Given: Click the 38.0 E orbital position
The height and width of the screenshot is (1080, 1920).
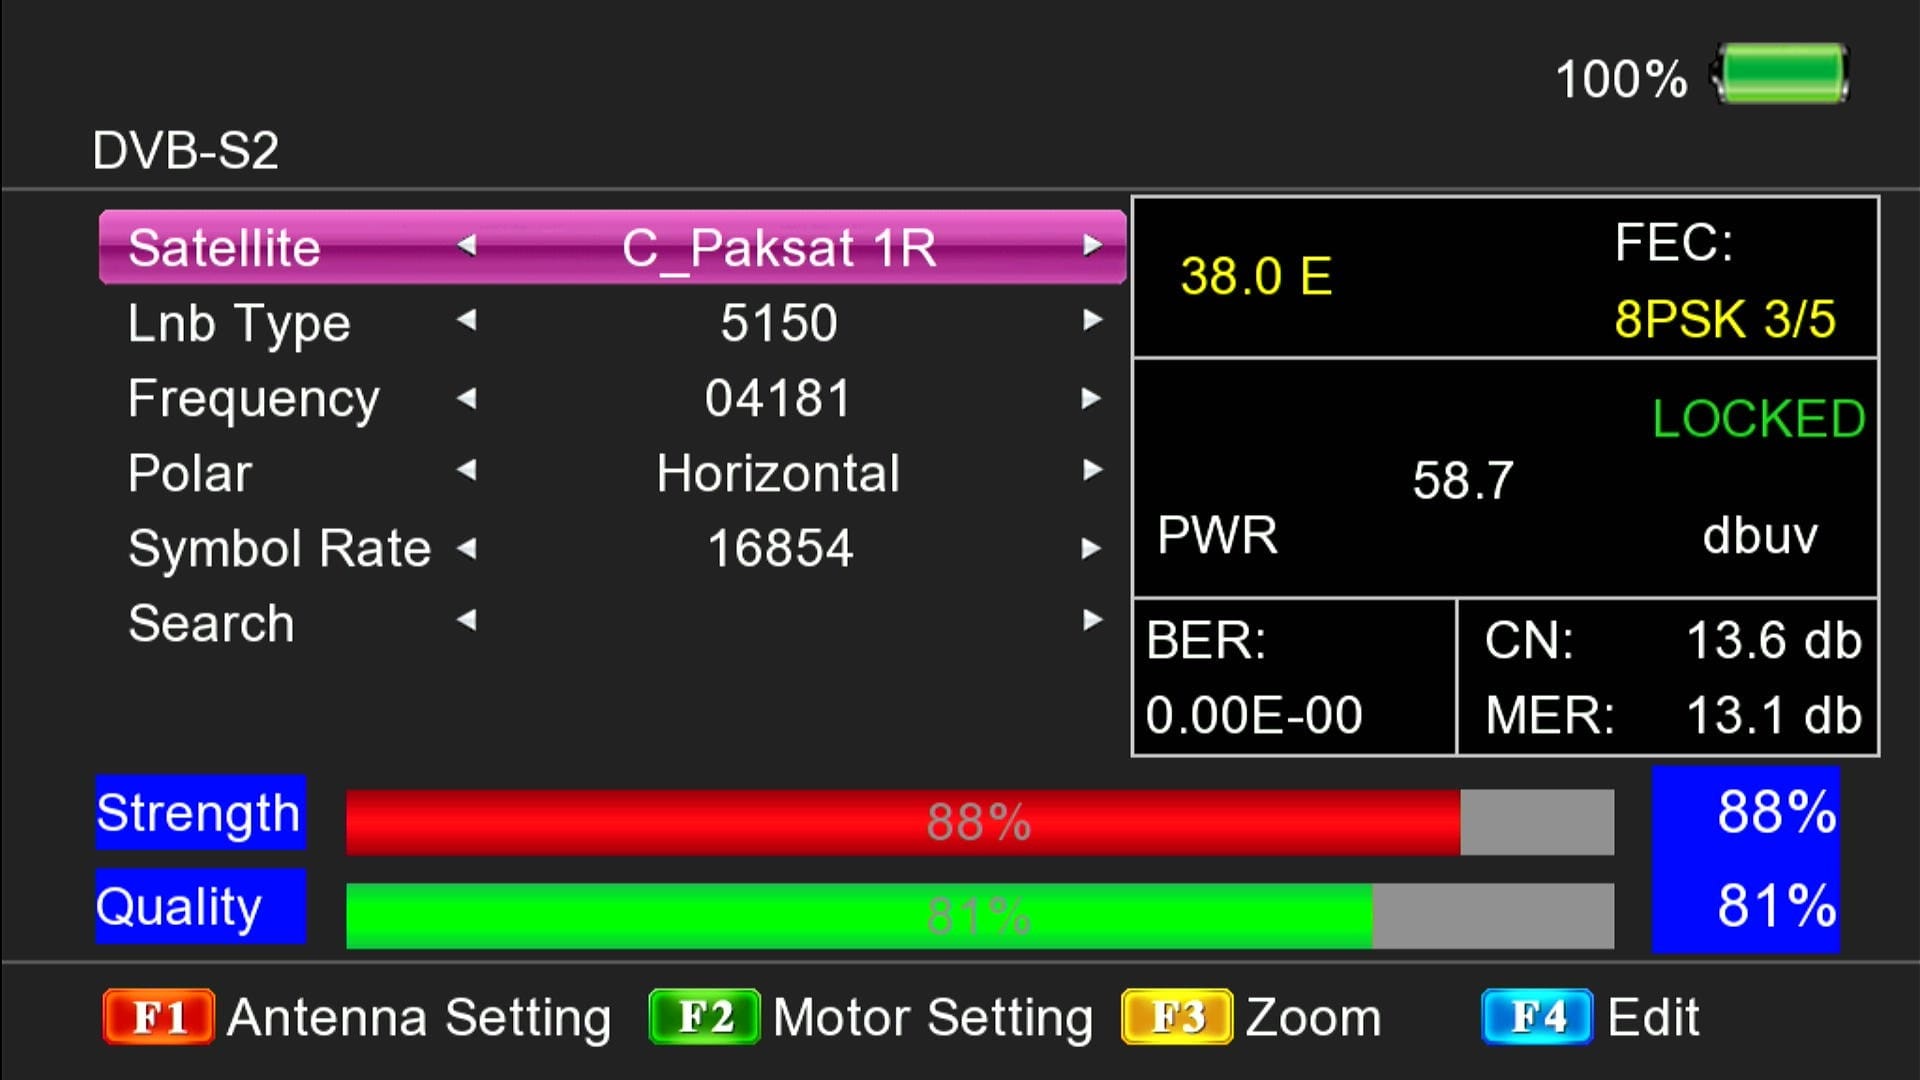Looking at the screenshot, I should pyautogui.click(x=1256, y=275).
